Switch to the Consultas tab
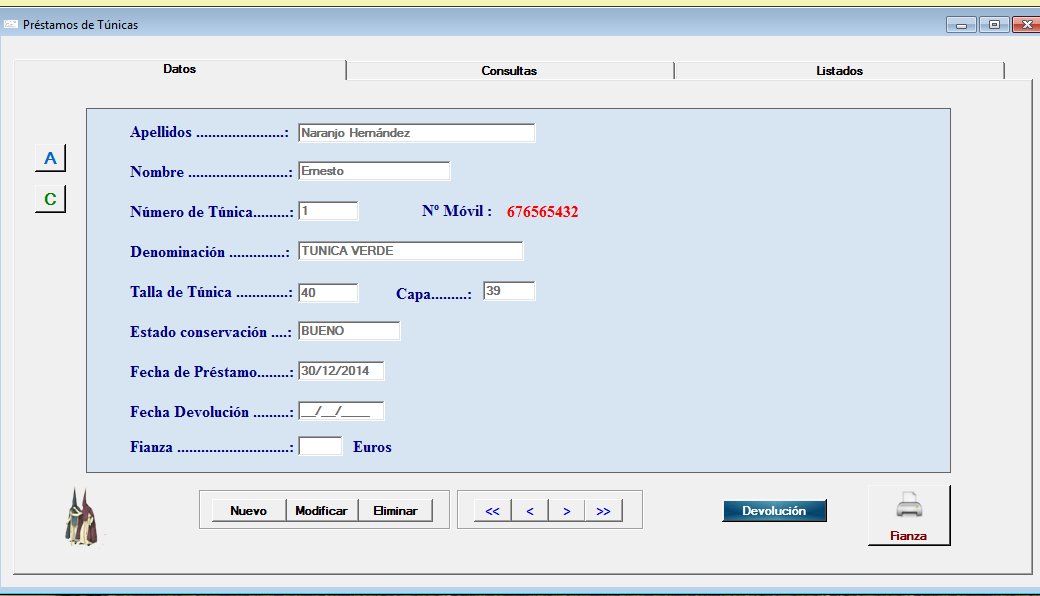Viewport: 1040px width, 596px height. [x=509, y=71]
